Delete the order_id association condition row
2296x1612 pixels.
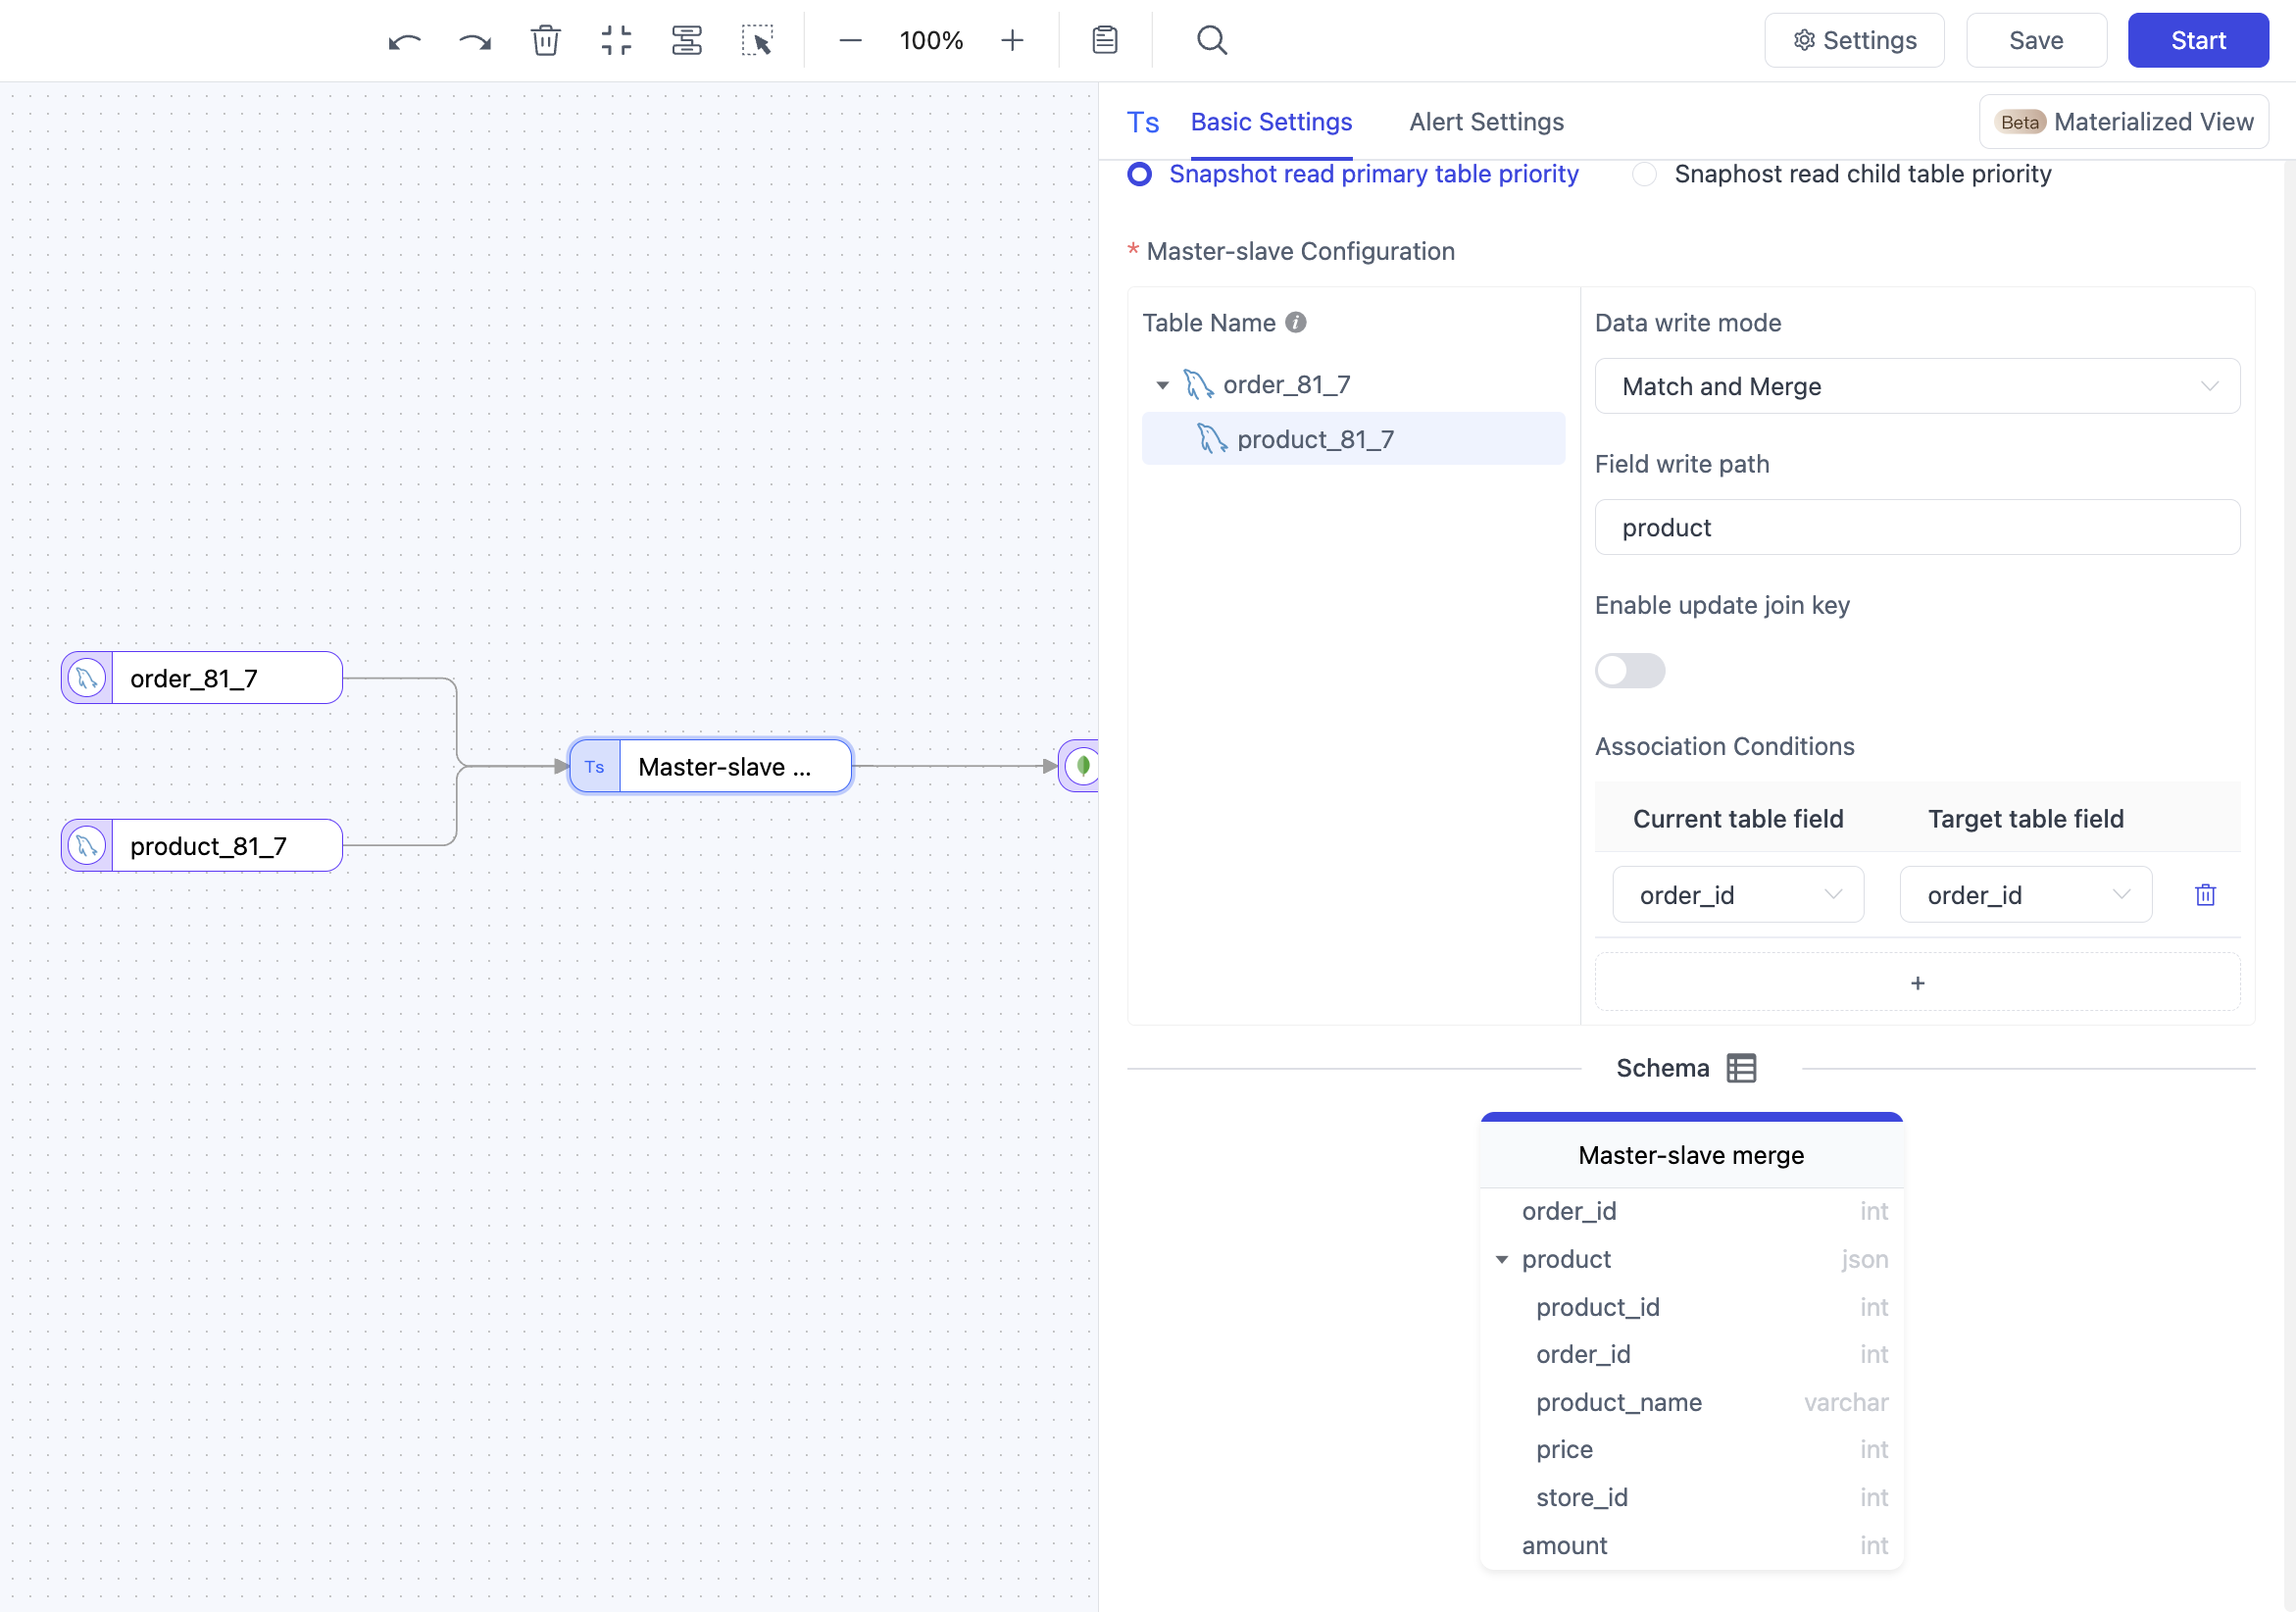point(2204,895)
